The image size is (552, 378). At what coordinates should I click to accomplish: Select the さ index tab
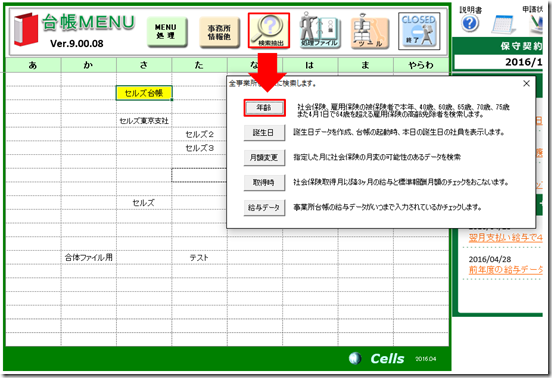point(144,65)
